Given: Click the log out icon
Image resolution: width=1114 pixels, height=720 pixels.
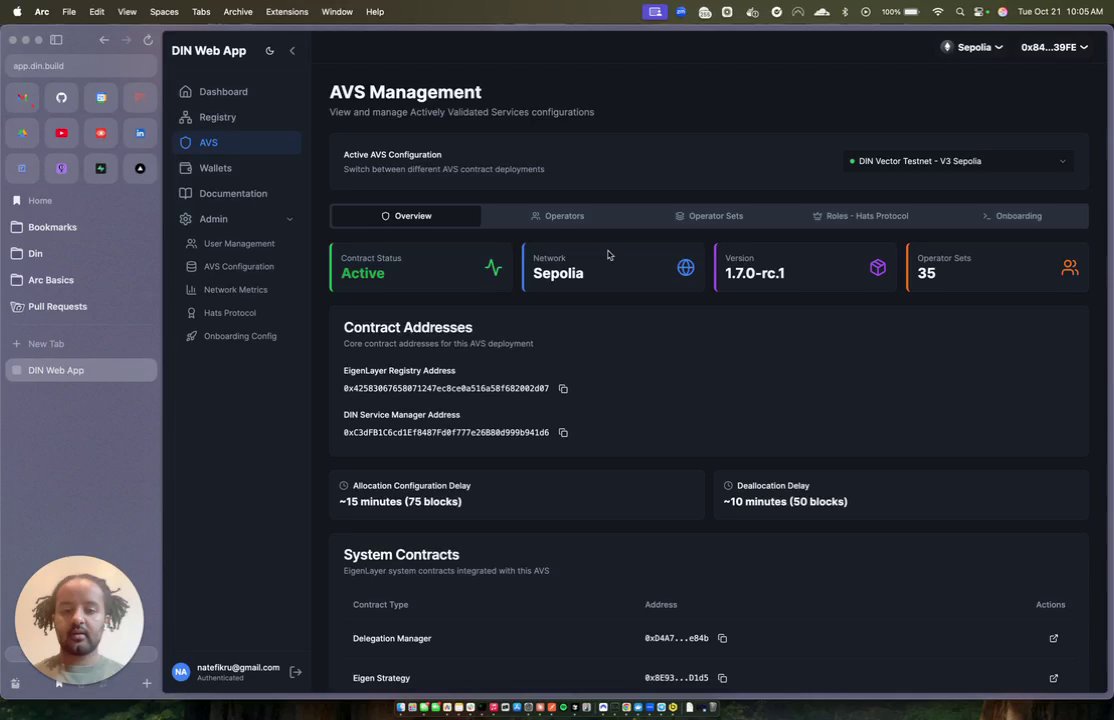Looking at the screenshot, I should coord(296,672).
